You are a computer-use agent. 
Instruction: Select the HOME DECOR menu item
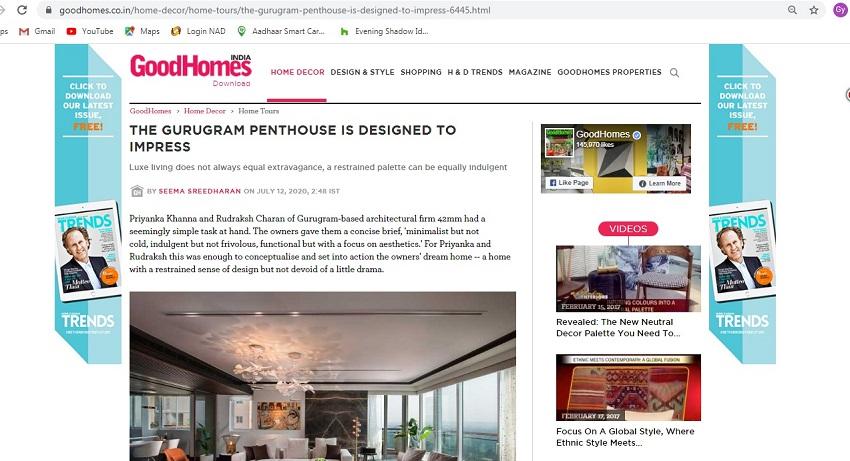(x=298, y=72)
